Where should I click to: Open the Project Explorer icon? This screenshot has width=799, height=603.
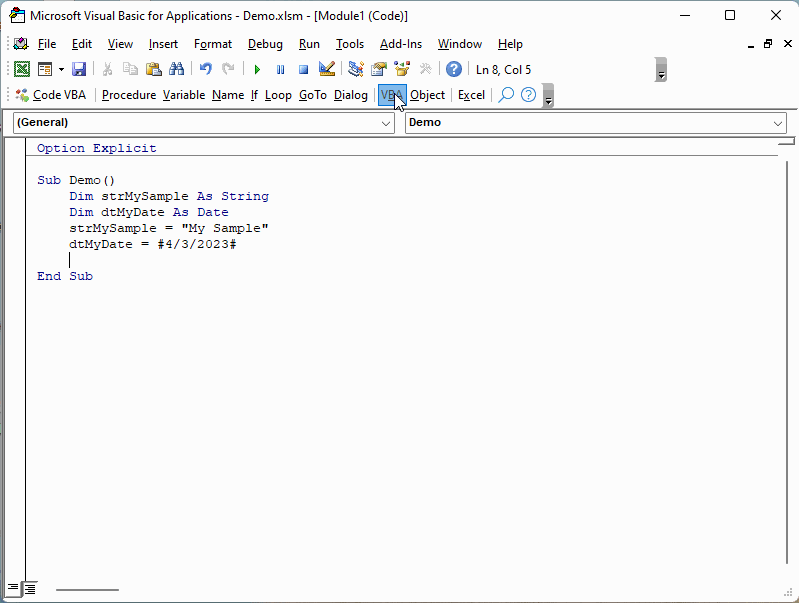click(356, 69)
